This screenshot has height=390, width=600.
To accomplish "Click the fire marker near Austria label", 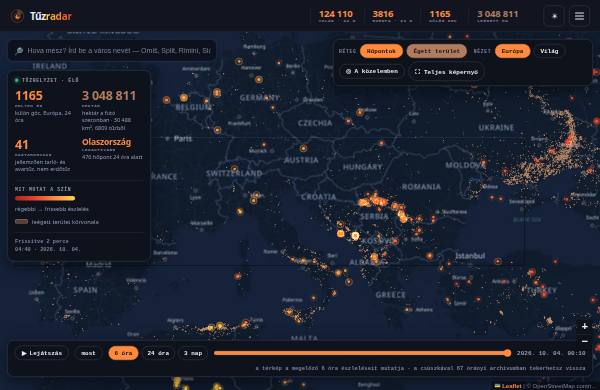I will click(x=303, y=148).
